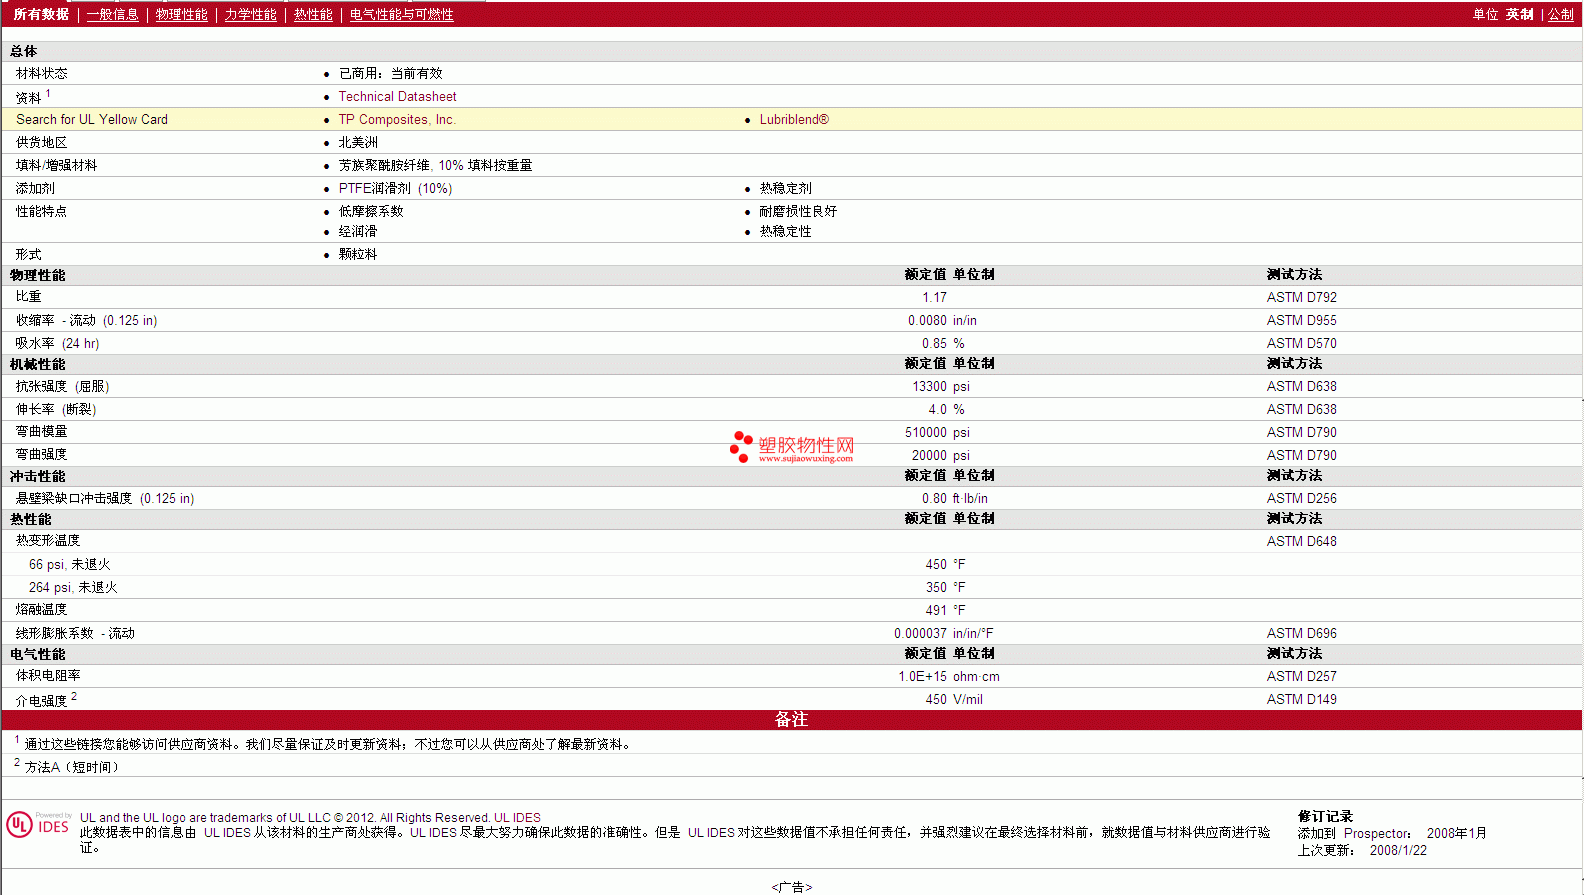
Task: Click the UL IDES logo
Action: coord(38,825)
